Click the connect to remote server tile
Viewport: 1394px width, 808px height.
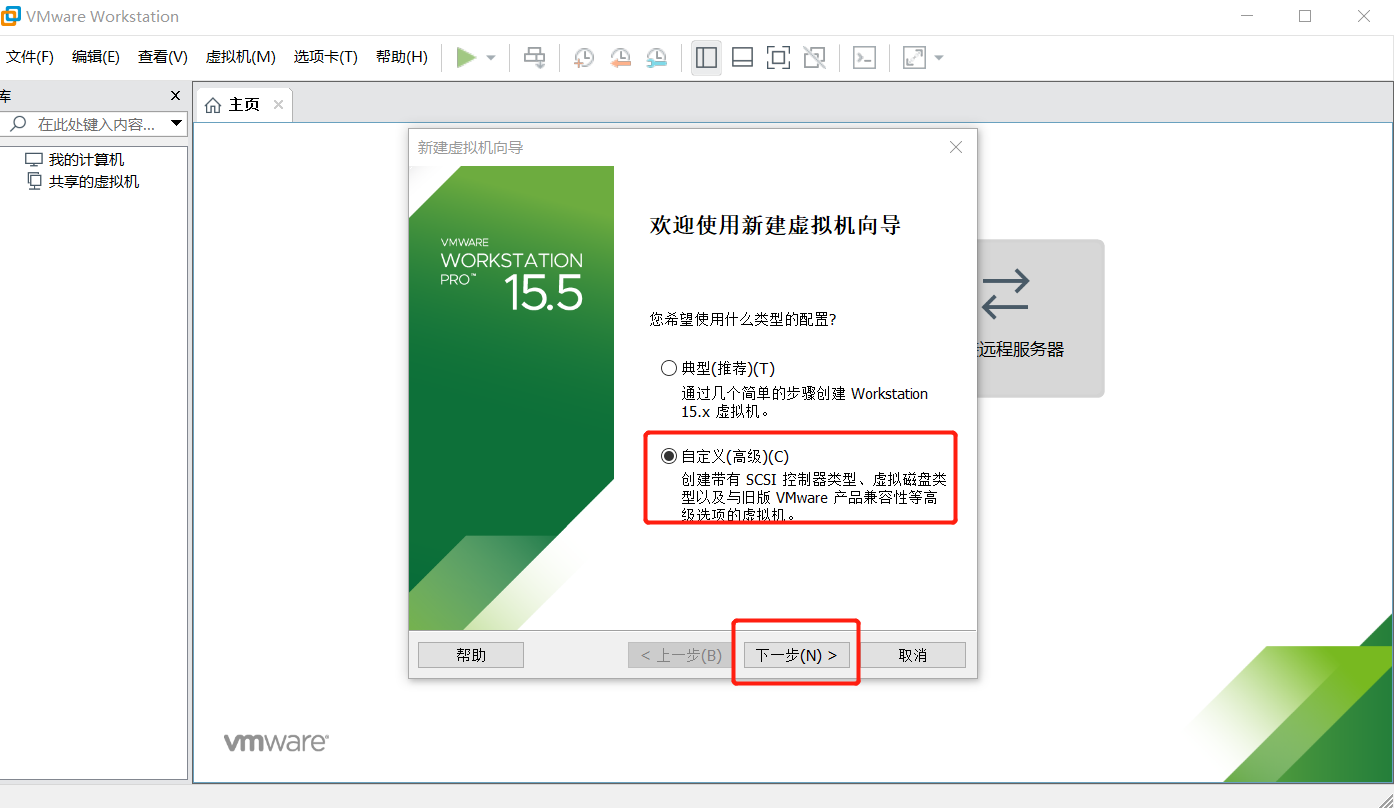[1041, 318]
